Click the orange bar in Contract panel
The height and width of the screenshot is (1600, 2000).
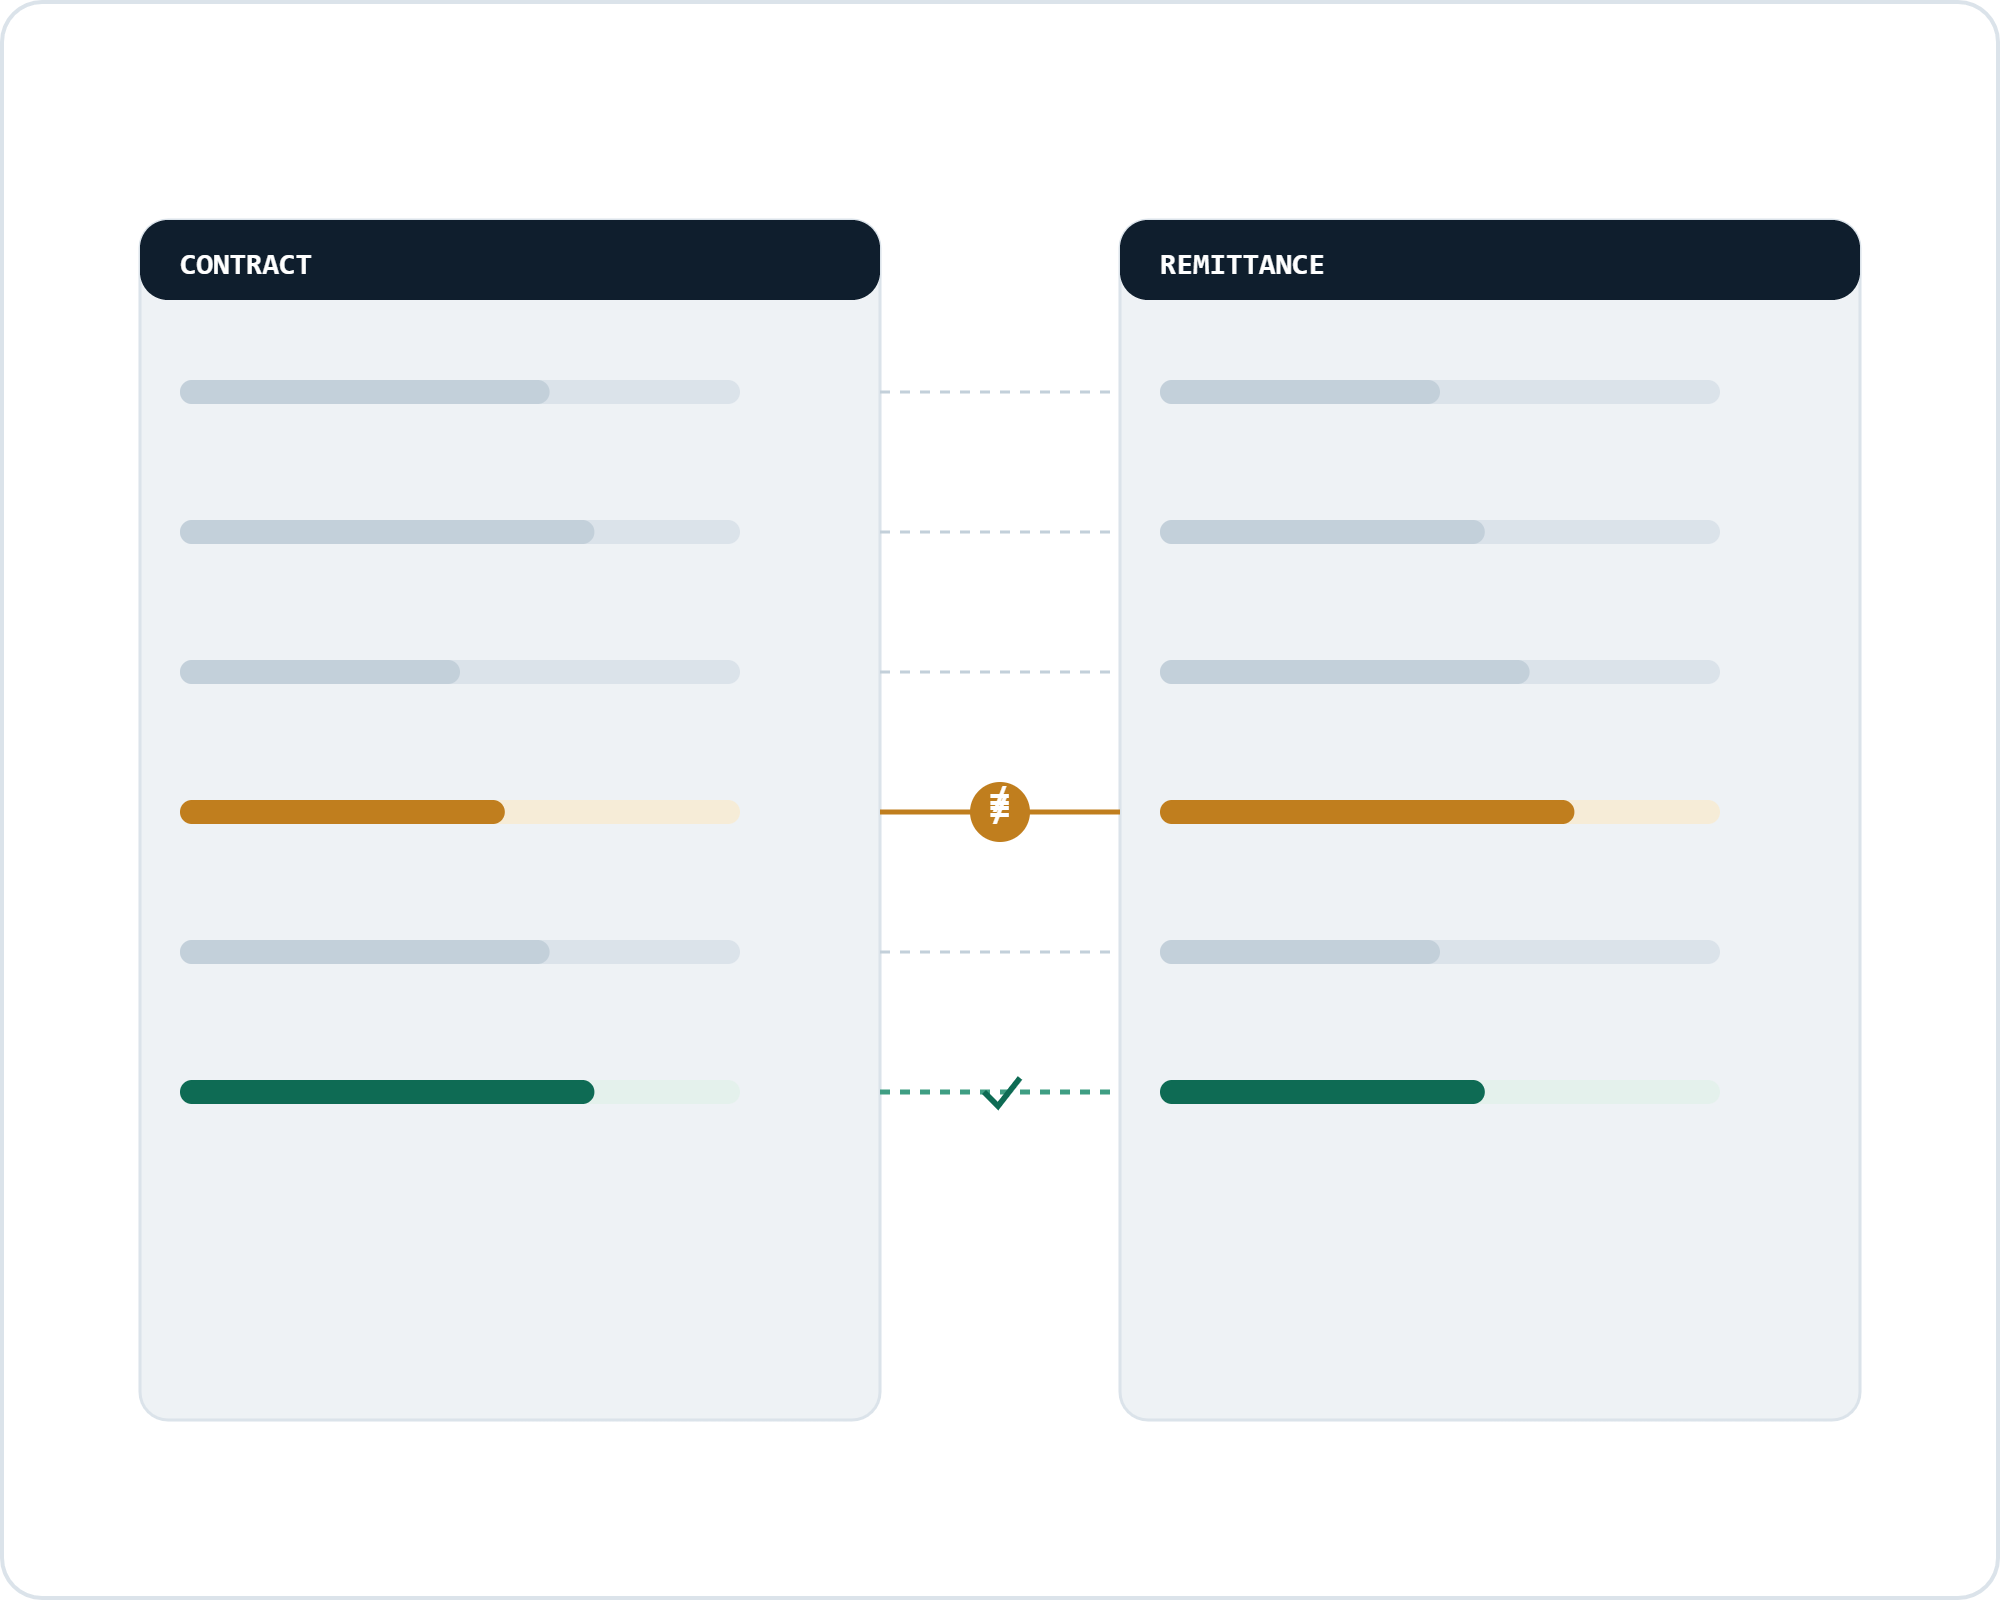point(342,812)
